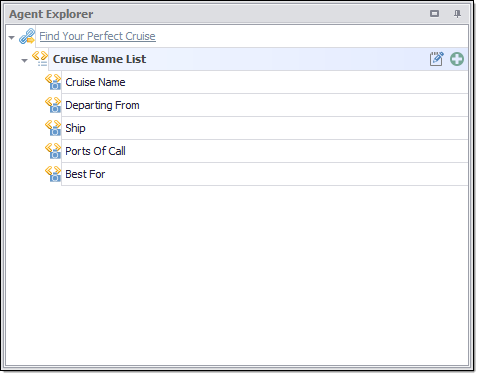Click the capture icon beside Best For
This screenshot has width=479, height=376.
[x=53, y=174]
